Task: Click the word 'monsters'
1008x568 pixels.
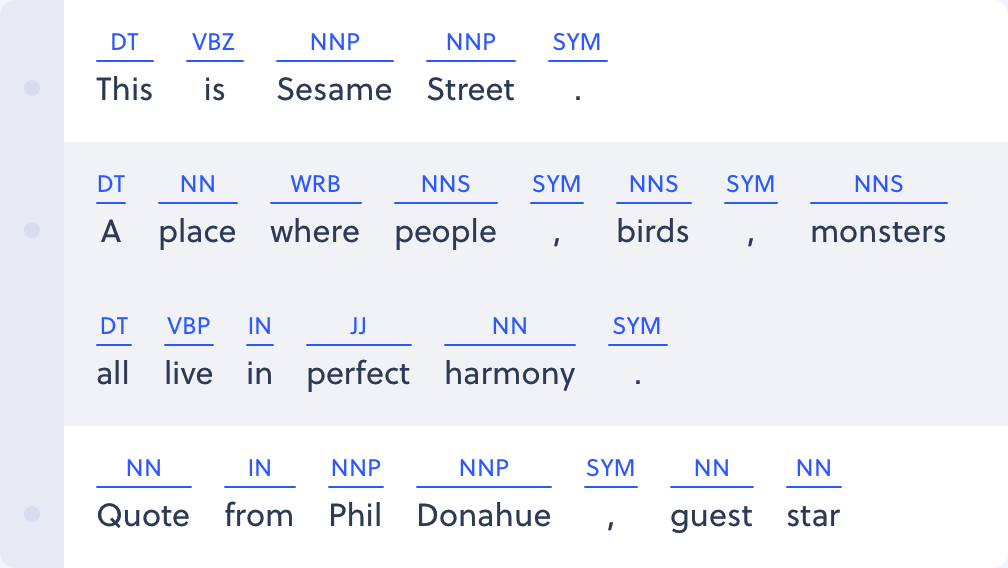Action: (x=878, y=232)
